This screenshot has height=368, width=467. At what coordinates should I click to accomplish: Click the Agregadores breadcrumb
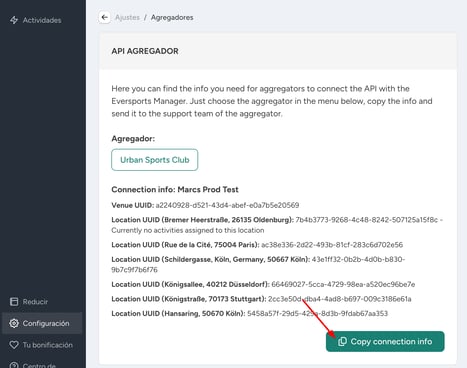click(x=172, y=17)
